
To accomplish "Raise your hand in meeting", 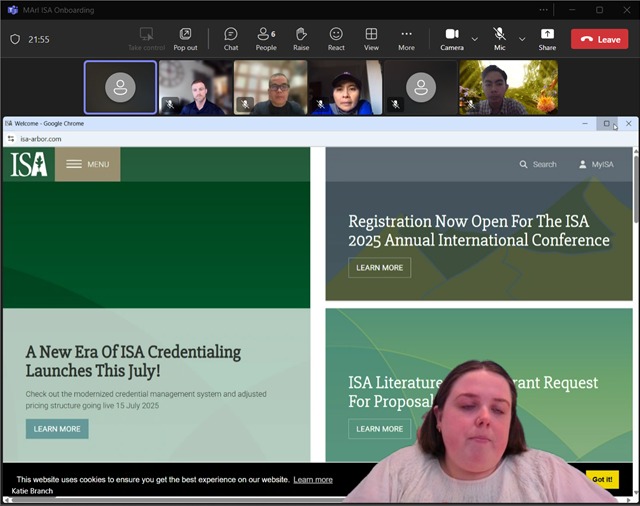I will tap(301, 39).
